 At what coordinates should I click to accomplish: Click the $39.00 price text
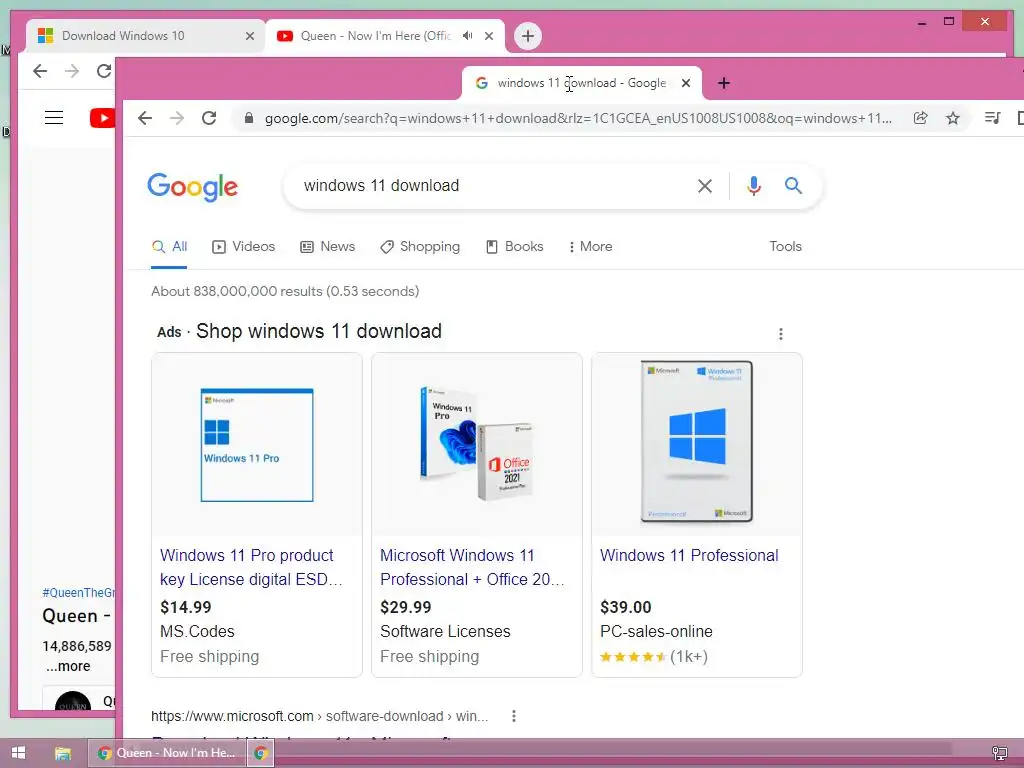[626, 607]
